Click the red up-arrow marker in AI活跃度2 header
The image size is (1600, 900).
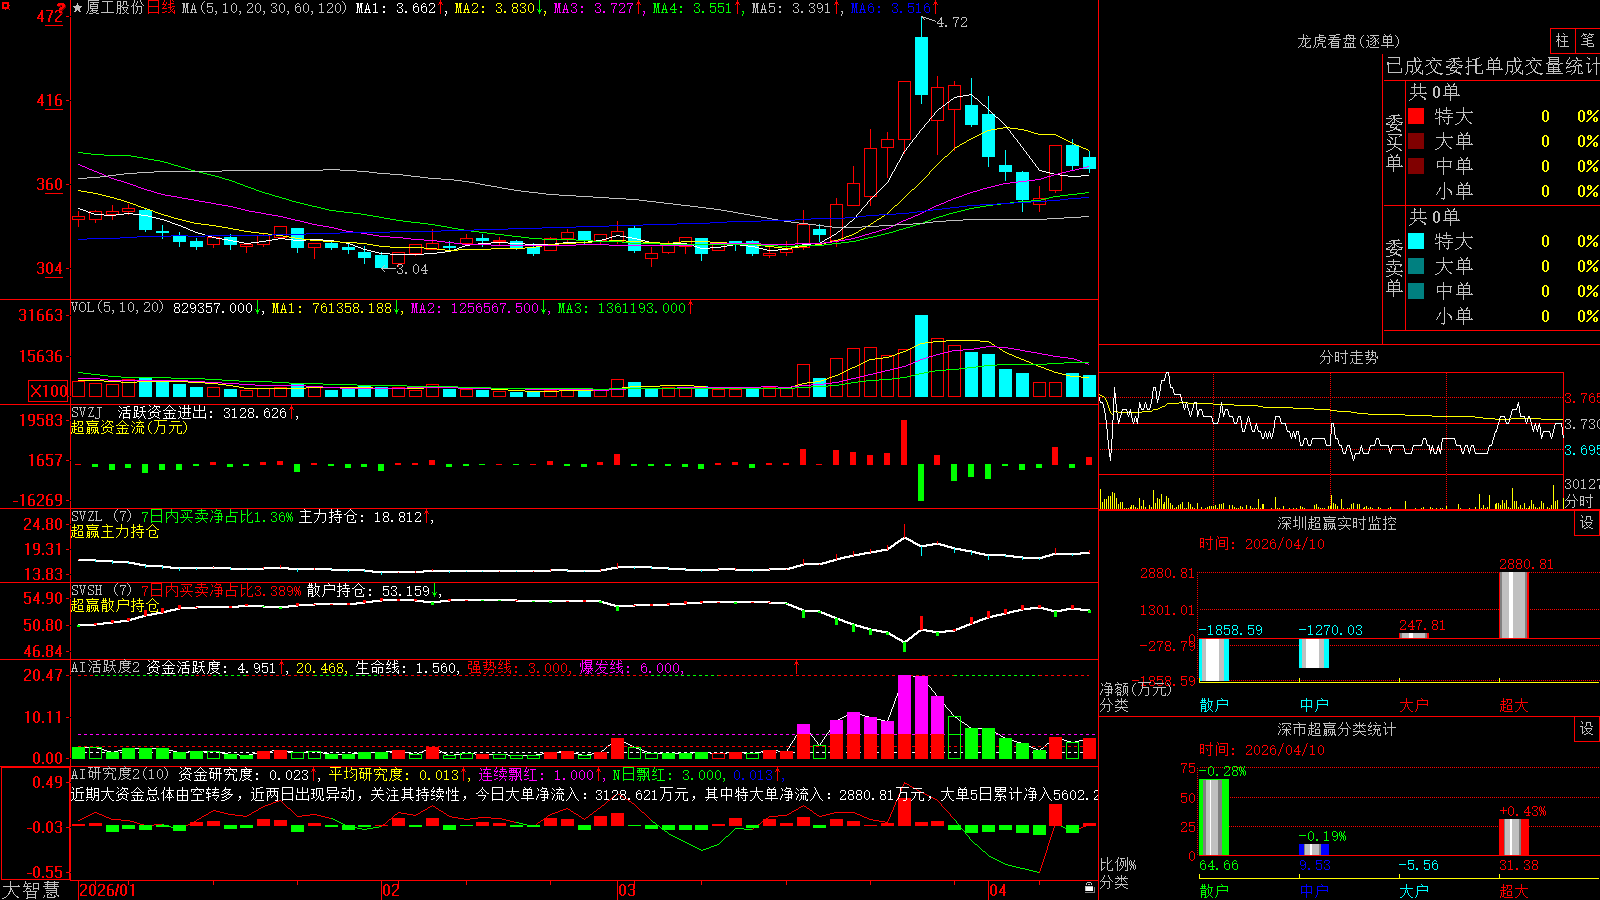pyautogui.click(x=797, y=667)
